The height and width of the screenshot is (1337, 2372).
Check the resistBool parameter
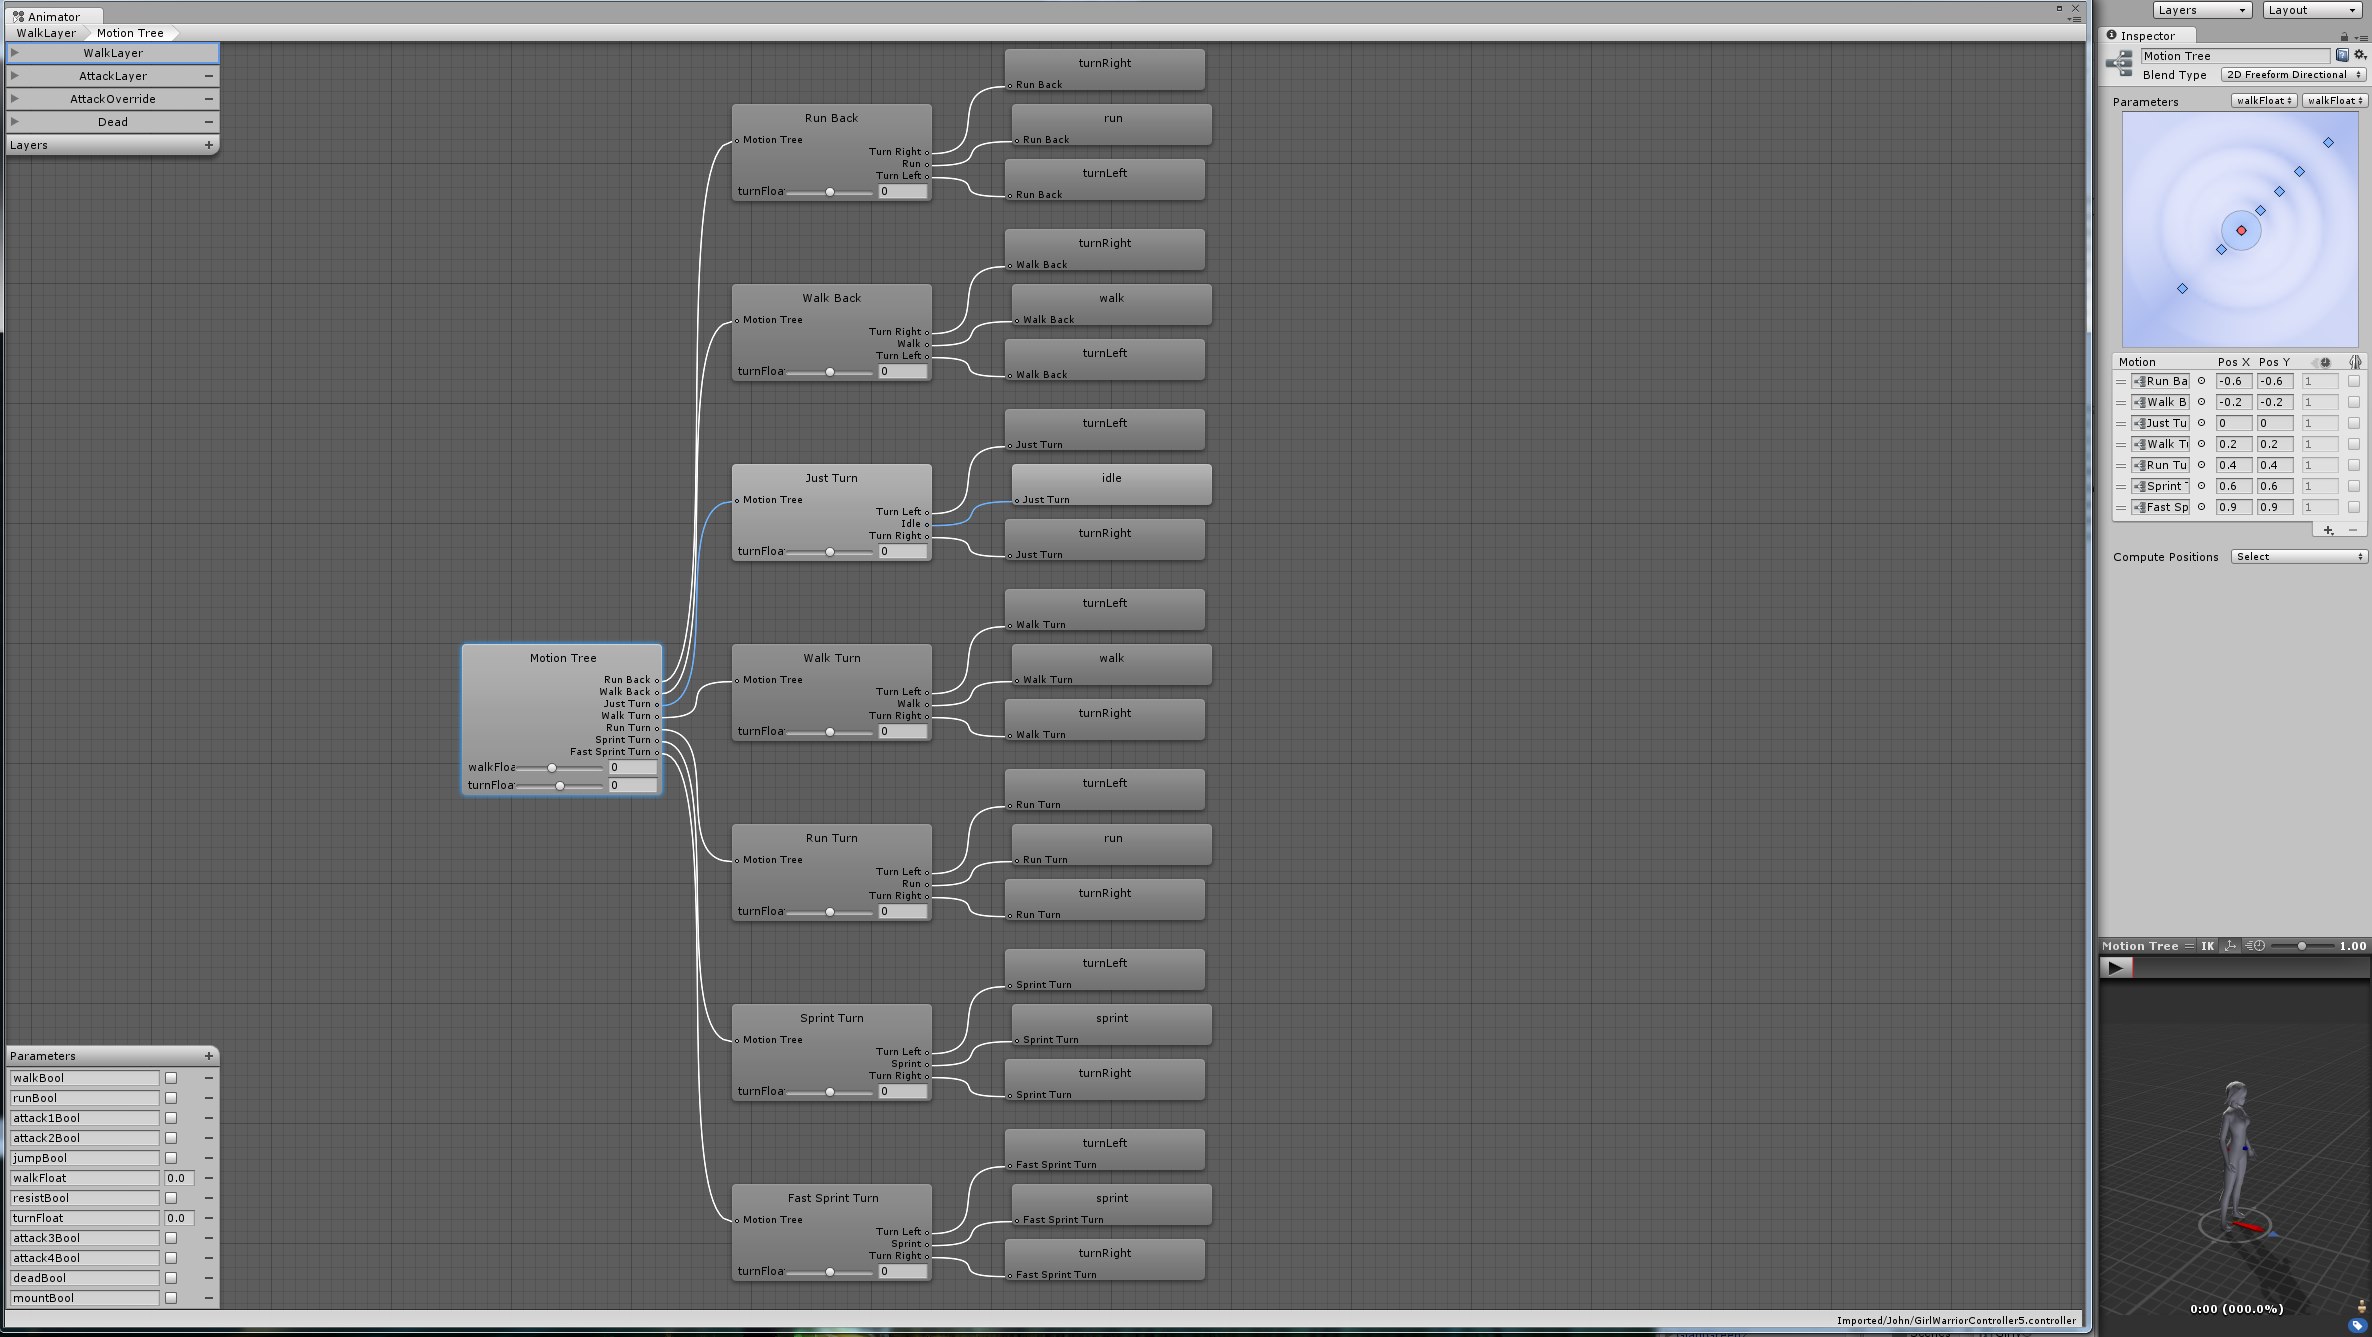pyautogui.click(x=171, y=1198)
